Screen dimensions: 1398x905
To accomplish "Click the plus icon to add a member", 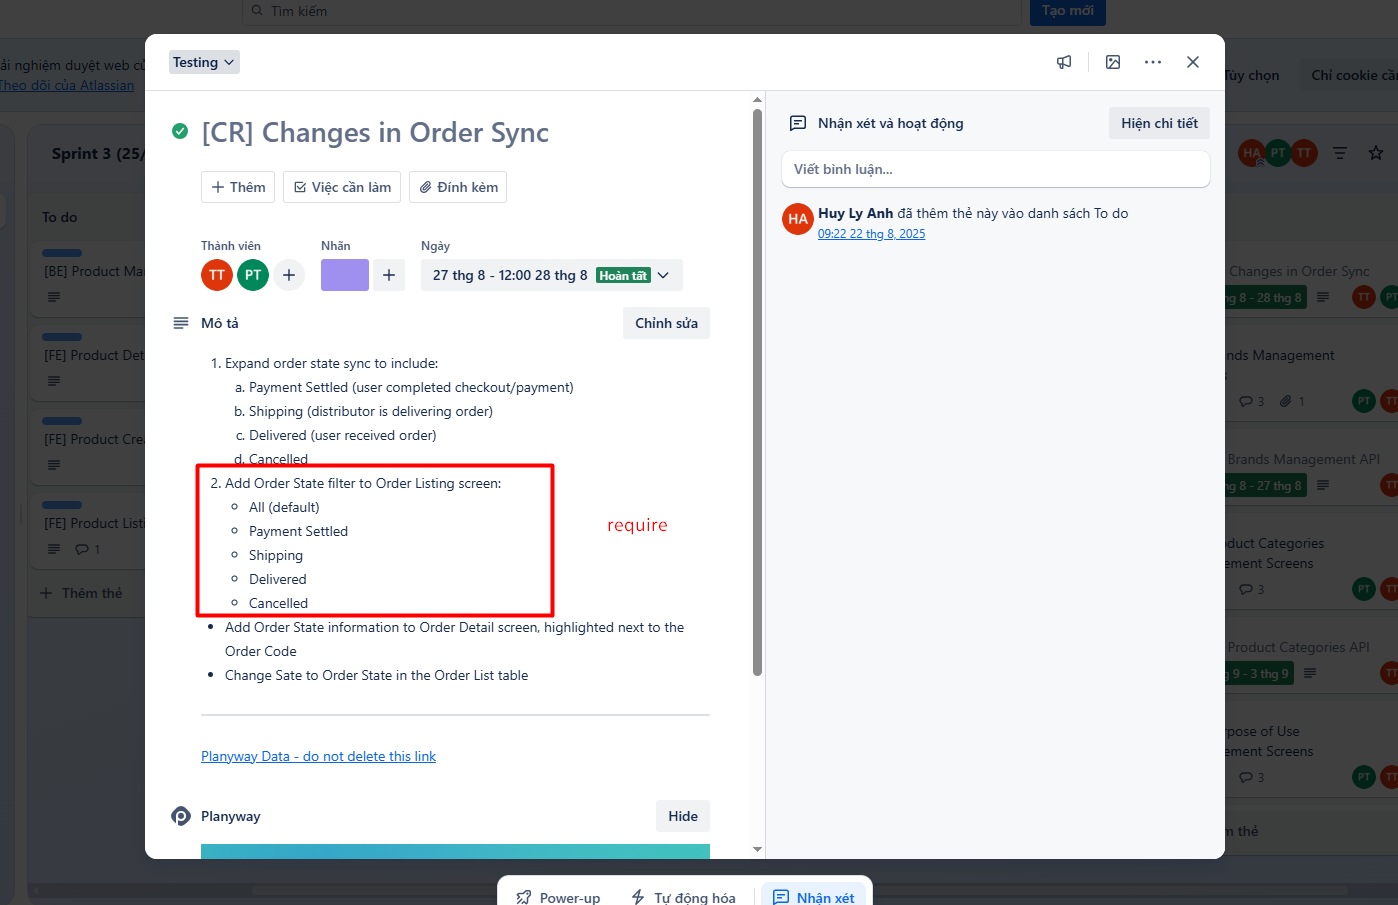I will point(289,275).
